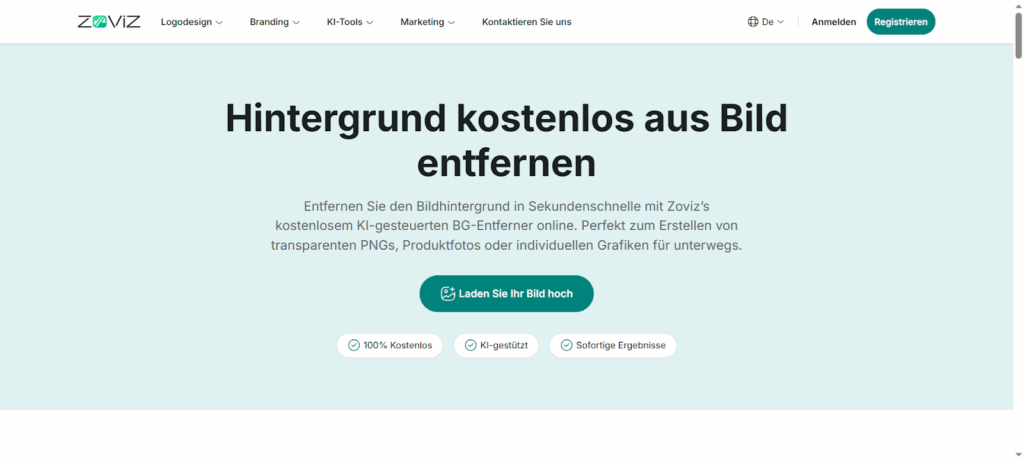Click the Anmelden link
The width and height of the screenshot is (1024, 461).
tap(833, 22)
